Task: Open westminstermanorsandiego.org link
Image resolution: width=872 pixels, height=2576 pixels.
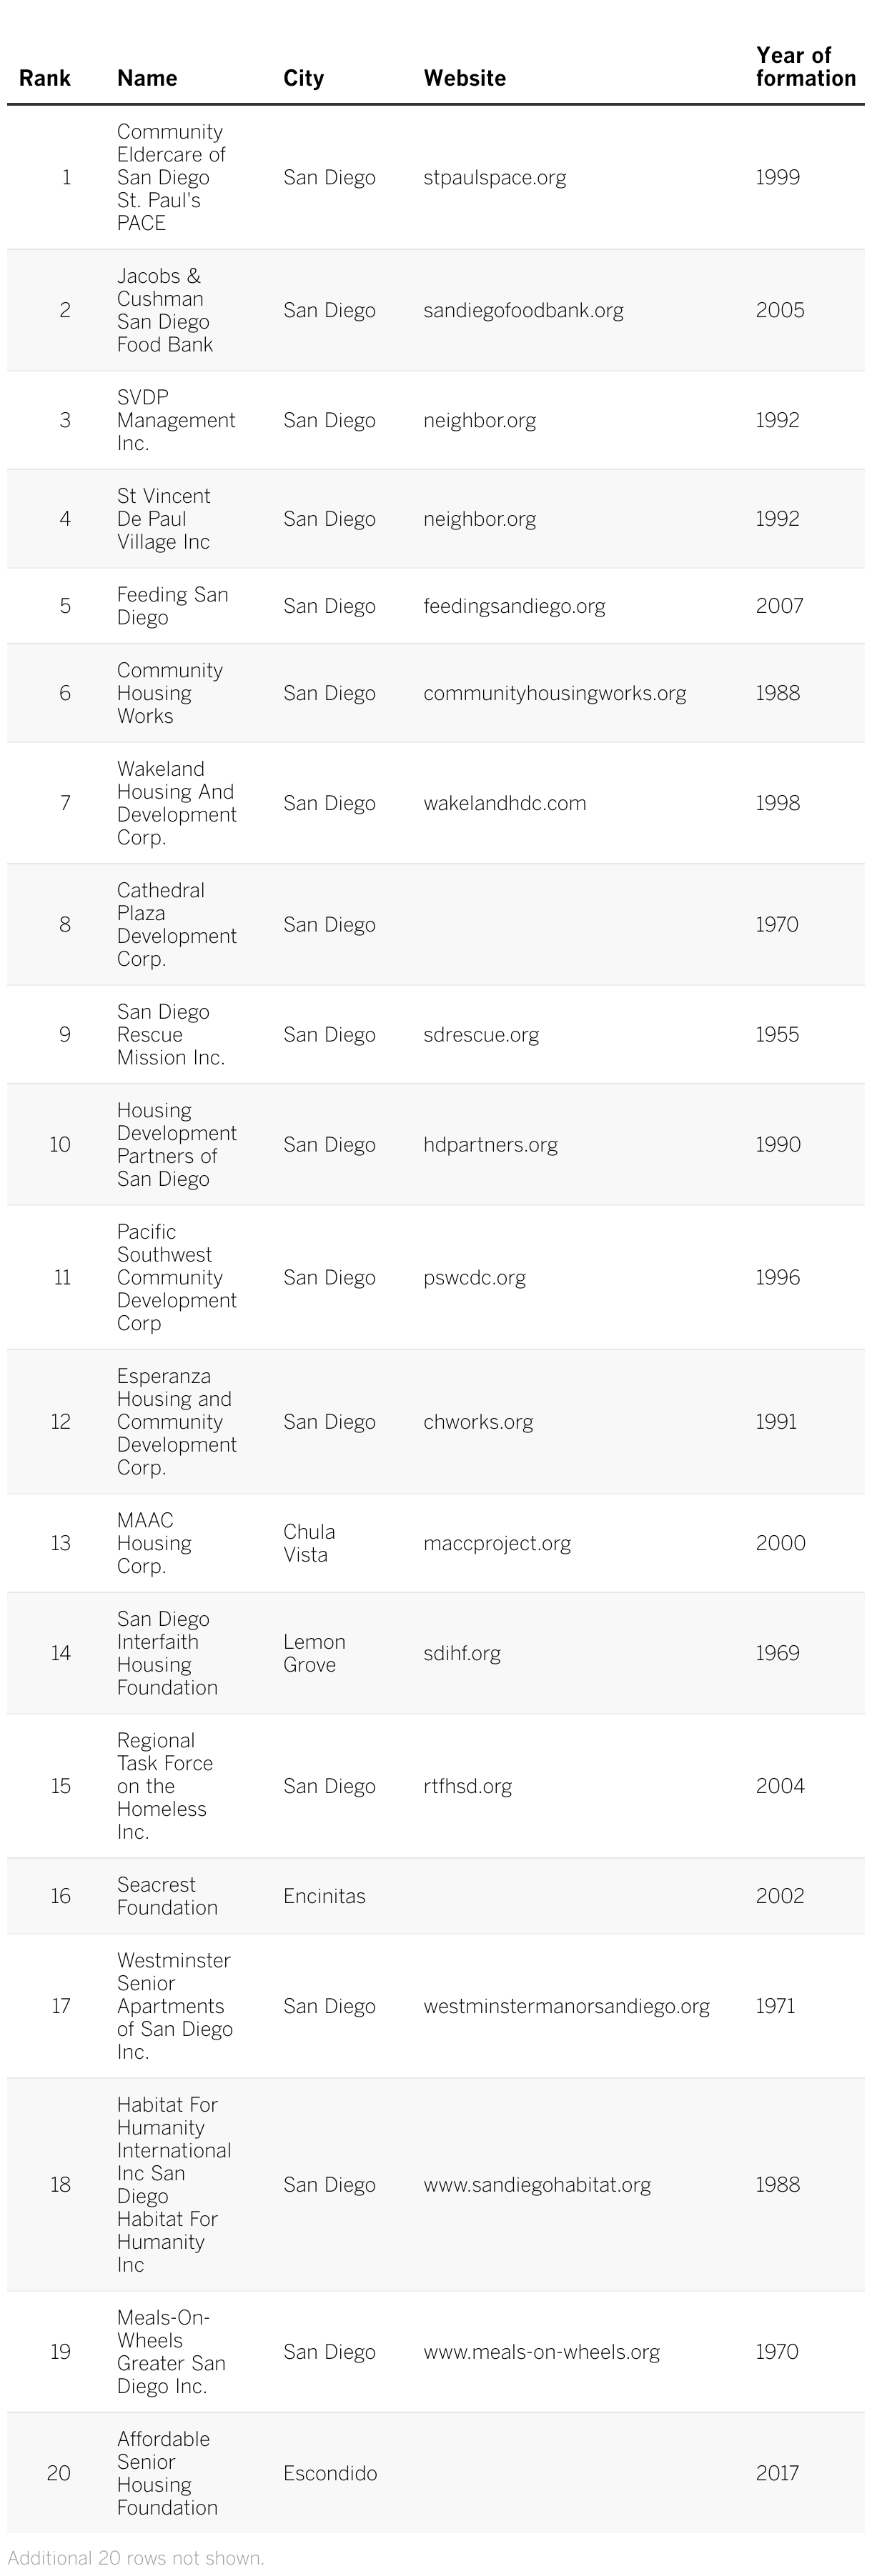Action: click(x=566, y=2006)
